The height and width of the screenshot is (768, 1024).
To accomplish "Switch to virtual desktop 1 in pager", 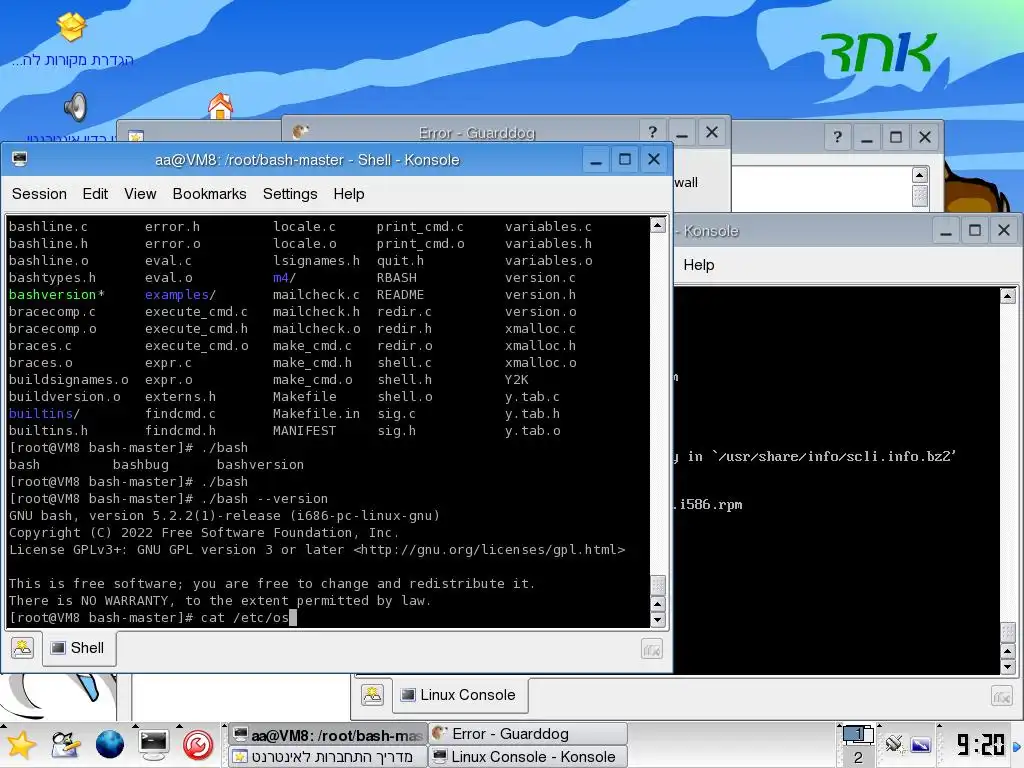I will [858, 735].
